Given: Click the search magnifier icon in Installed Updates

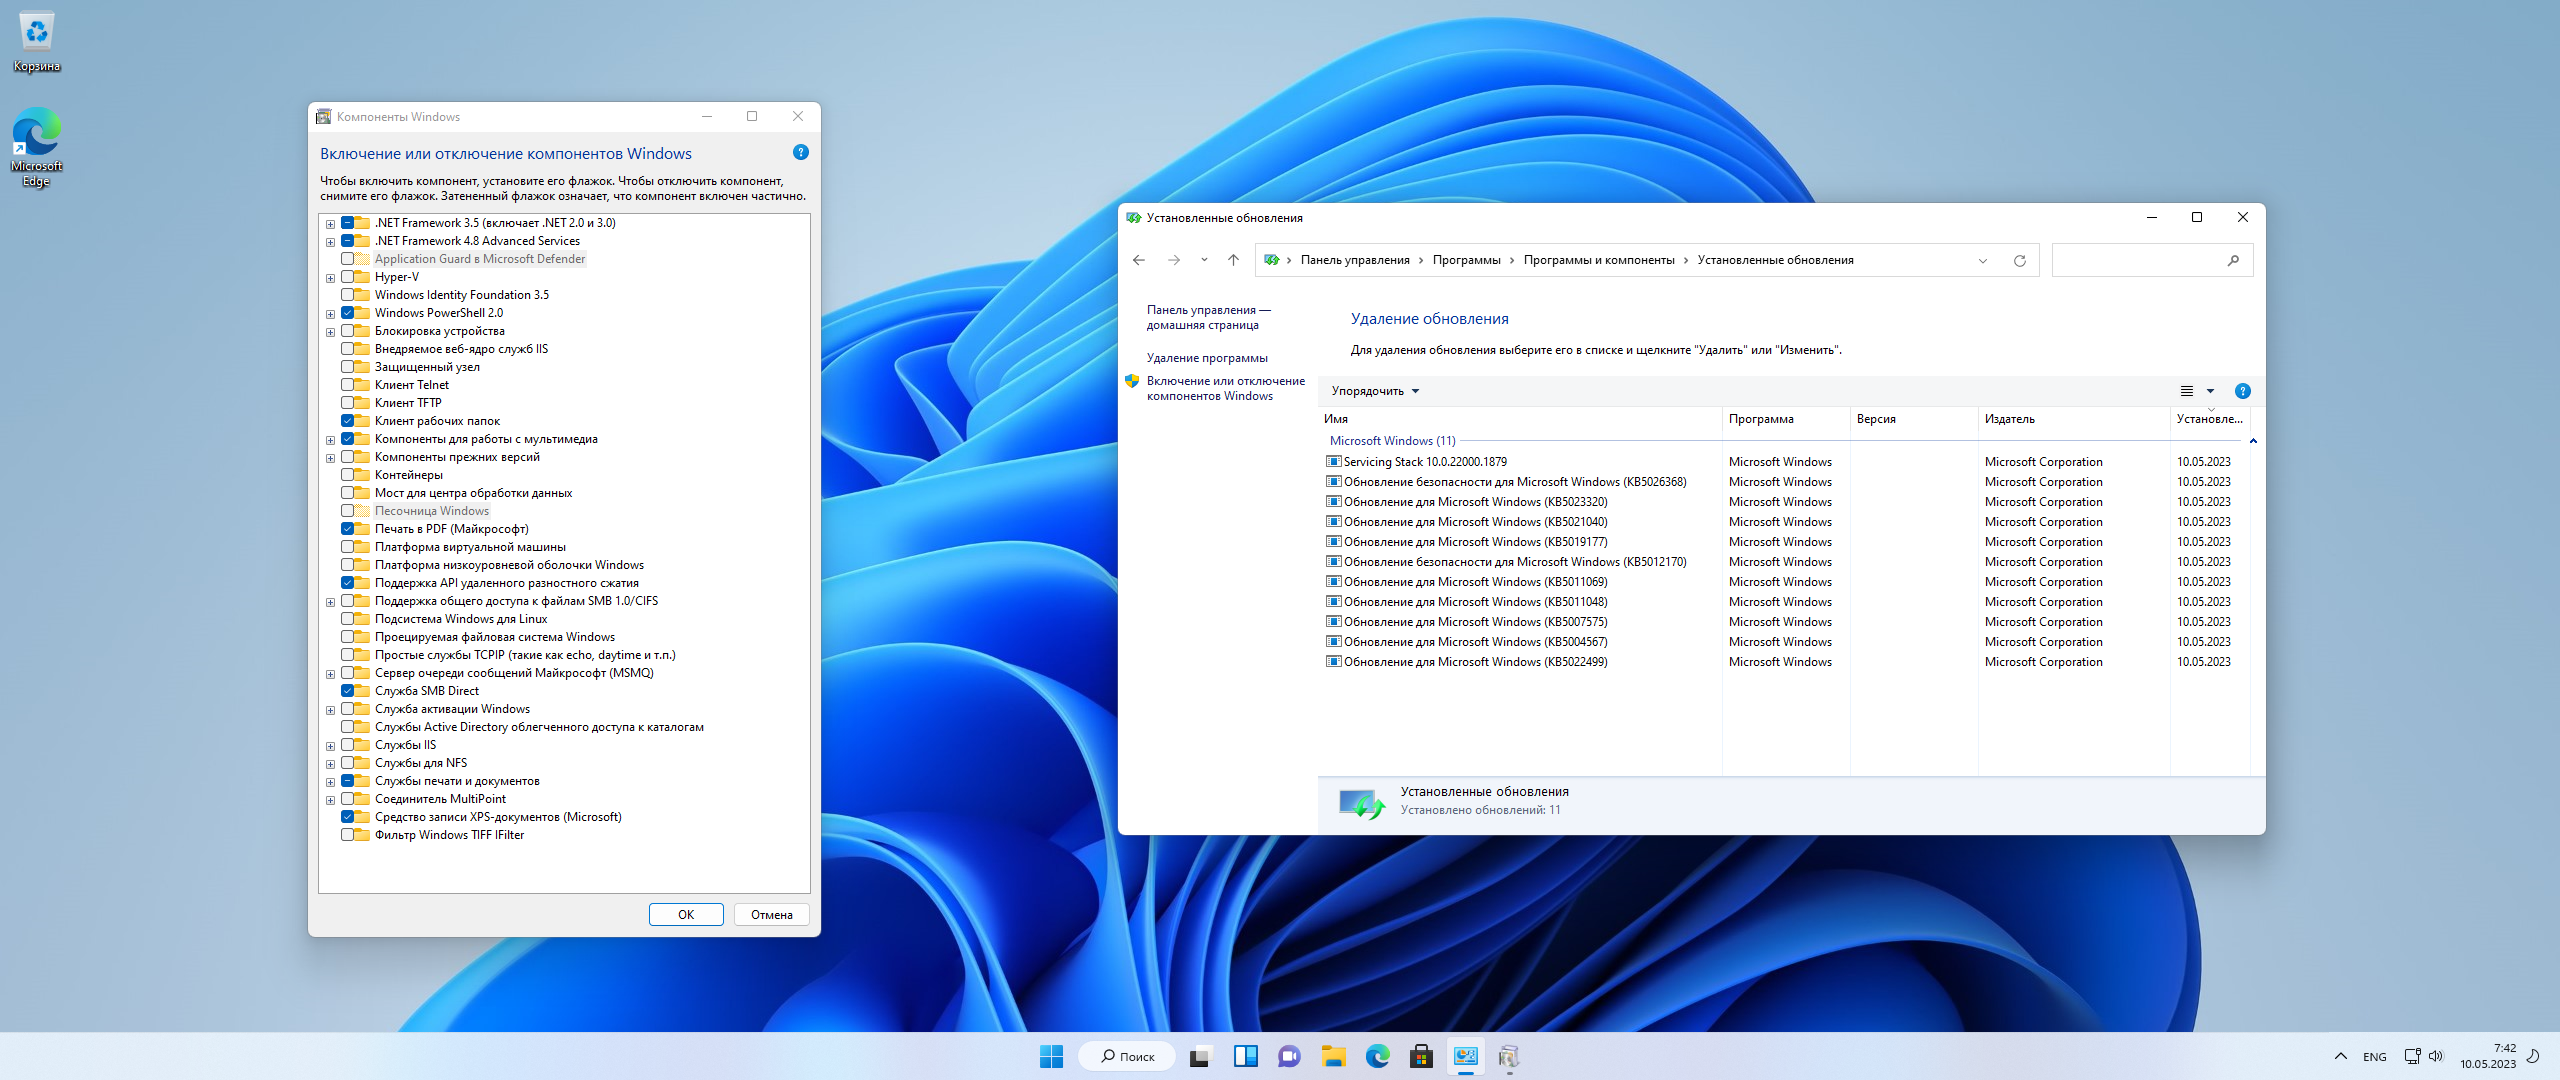Looking at the screenshot, I should click(x=2233, y=260).
